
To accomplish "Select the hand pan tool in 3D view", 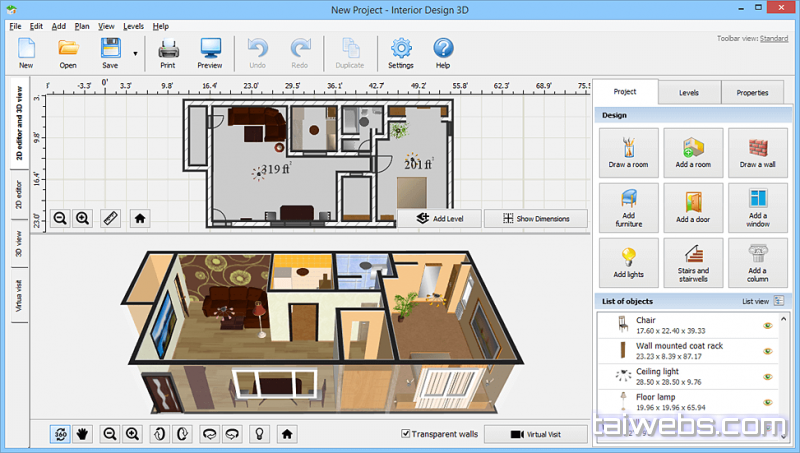I will pyautogui.click(x=84, y=434).
